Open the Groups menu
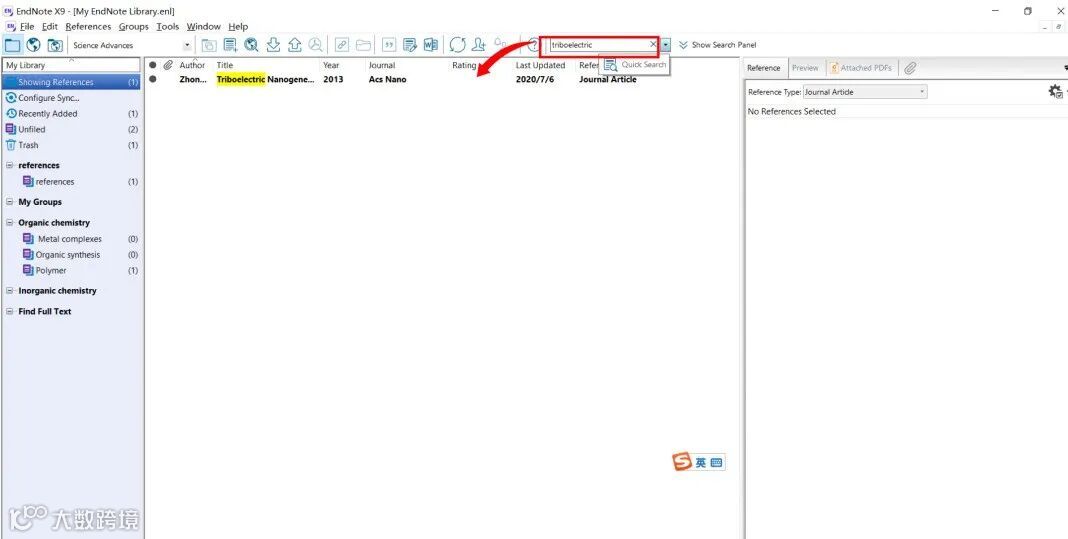This screenshot has width=1068, height=539. (x=134, y=27)
